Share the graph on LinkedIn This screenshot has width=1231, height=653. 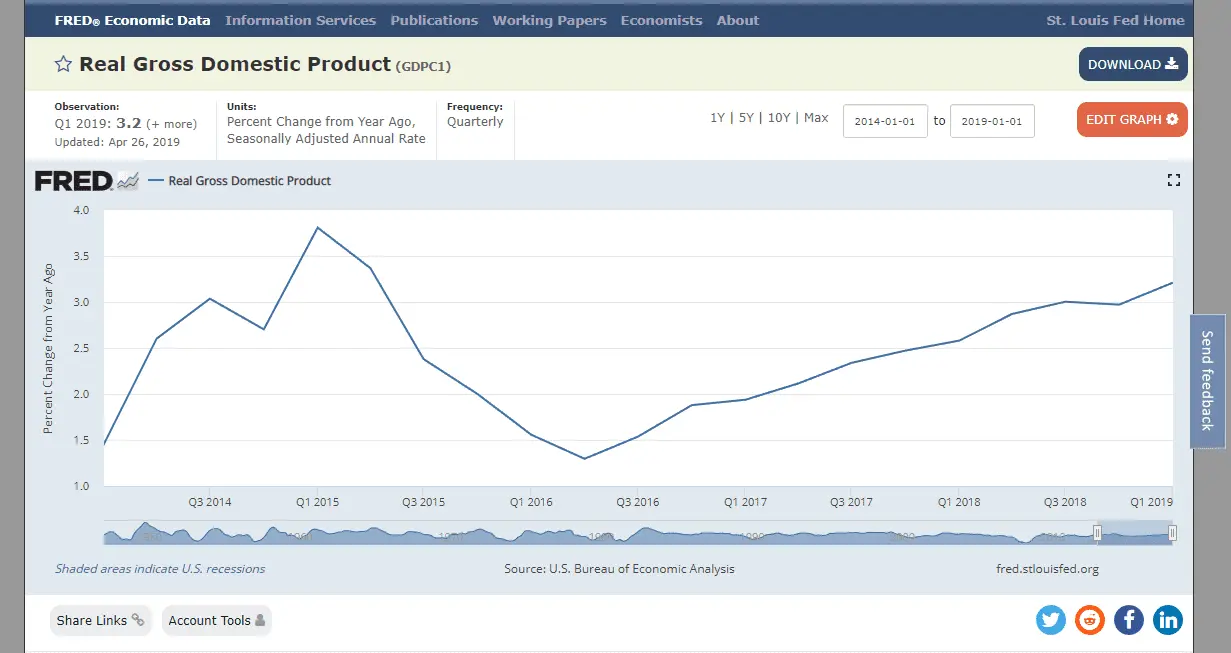tap(1168, 620)
